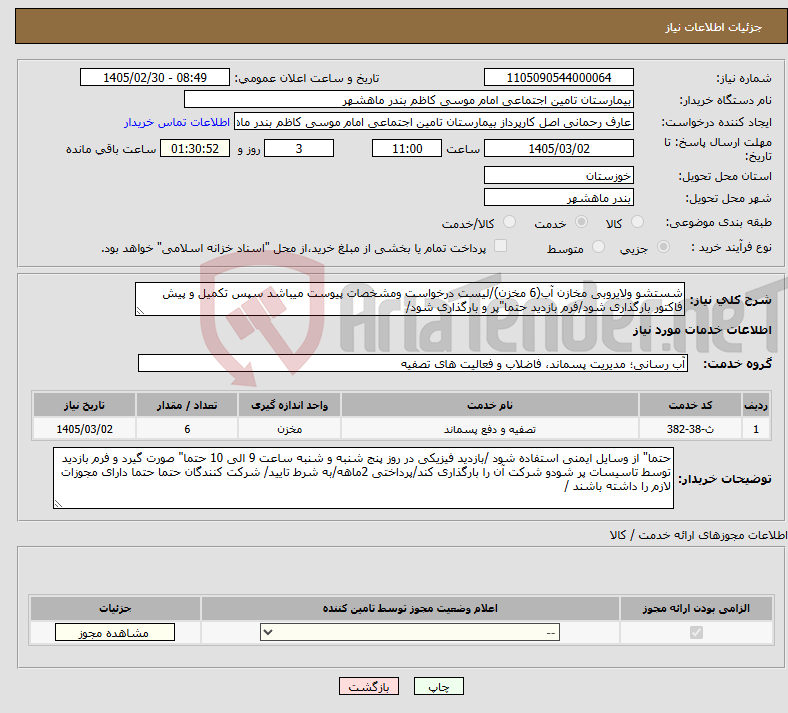Screen dimensions: 788x713
Task: Select the خدمت radio button
Action: point(581,222)
